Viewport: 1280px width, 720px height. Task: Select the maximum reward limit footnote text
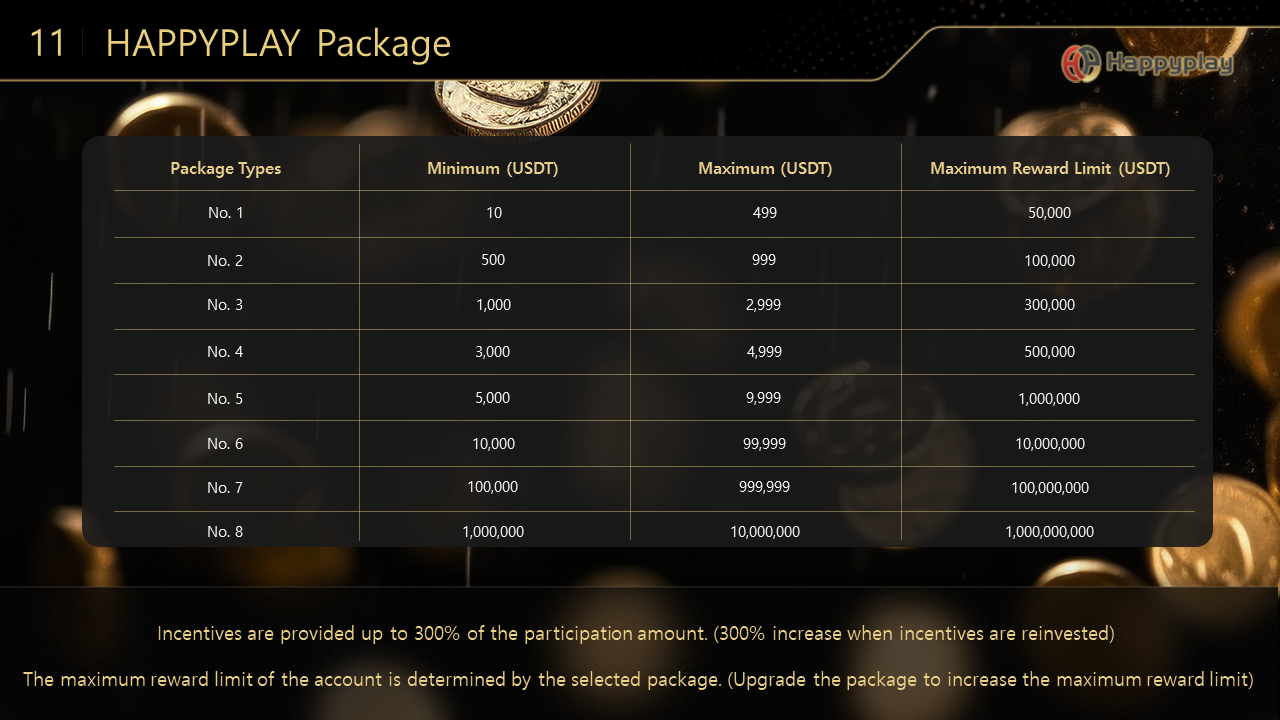pyautogui.click(x=638, y=679)
